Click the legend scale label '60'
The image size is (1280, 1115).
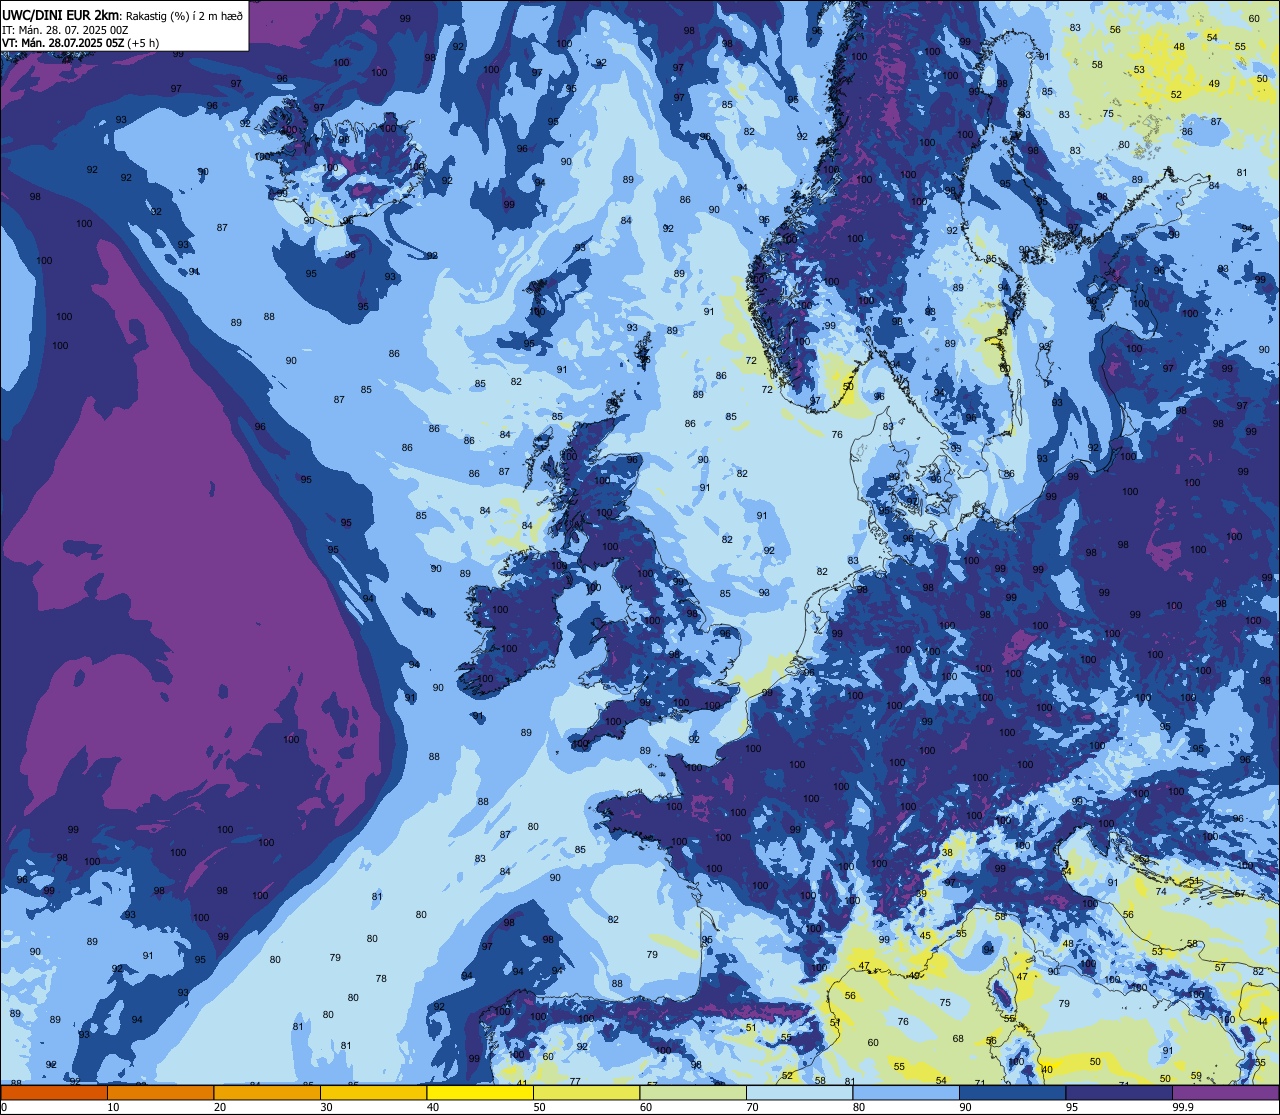(646, 1107)
